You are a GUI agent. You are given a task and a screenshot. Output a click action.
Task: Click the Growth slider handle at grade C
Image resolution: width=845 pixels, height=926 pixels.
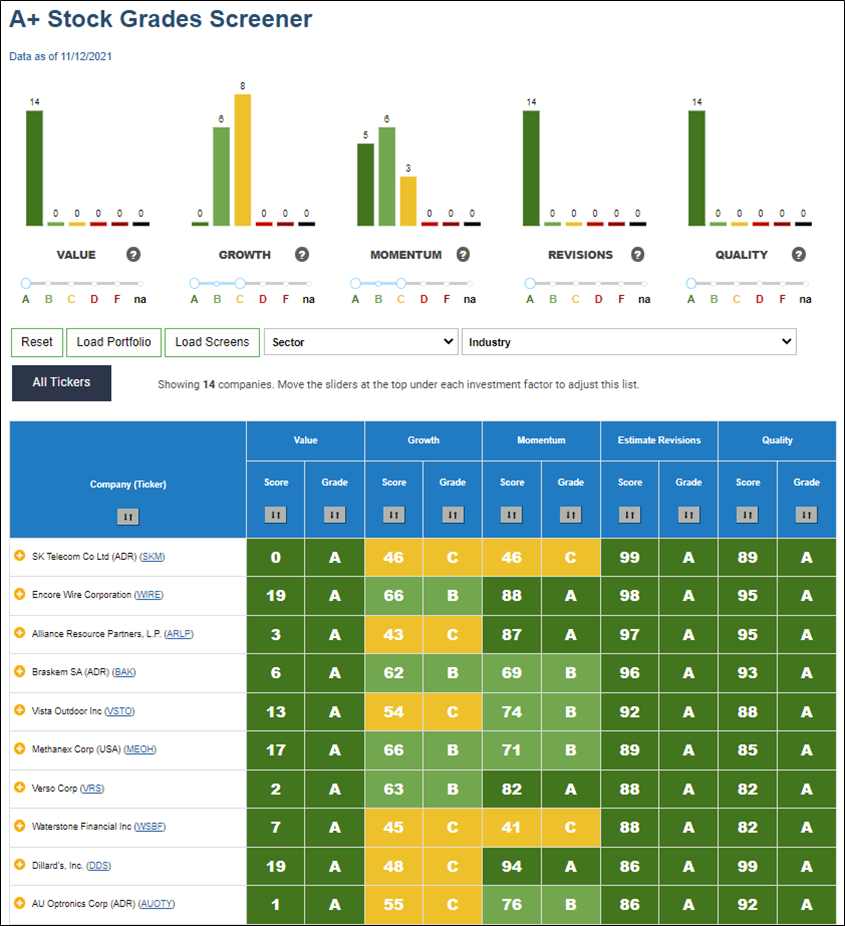click(239, 283)
